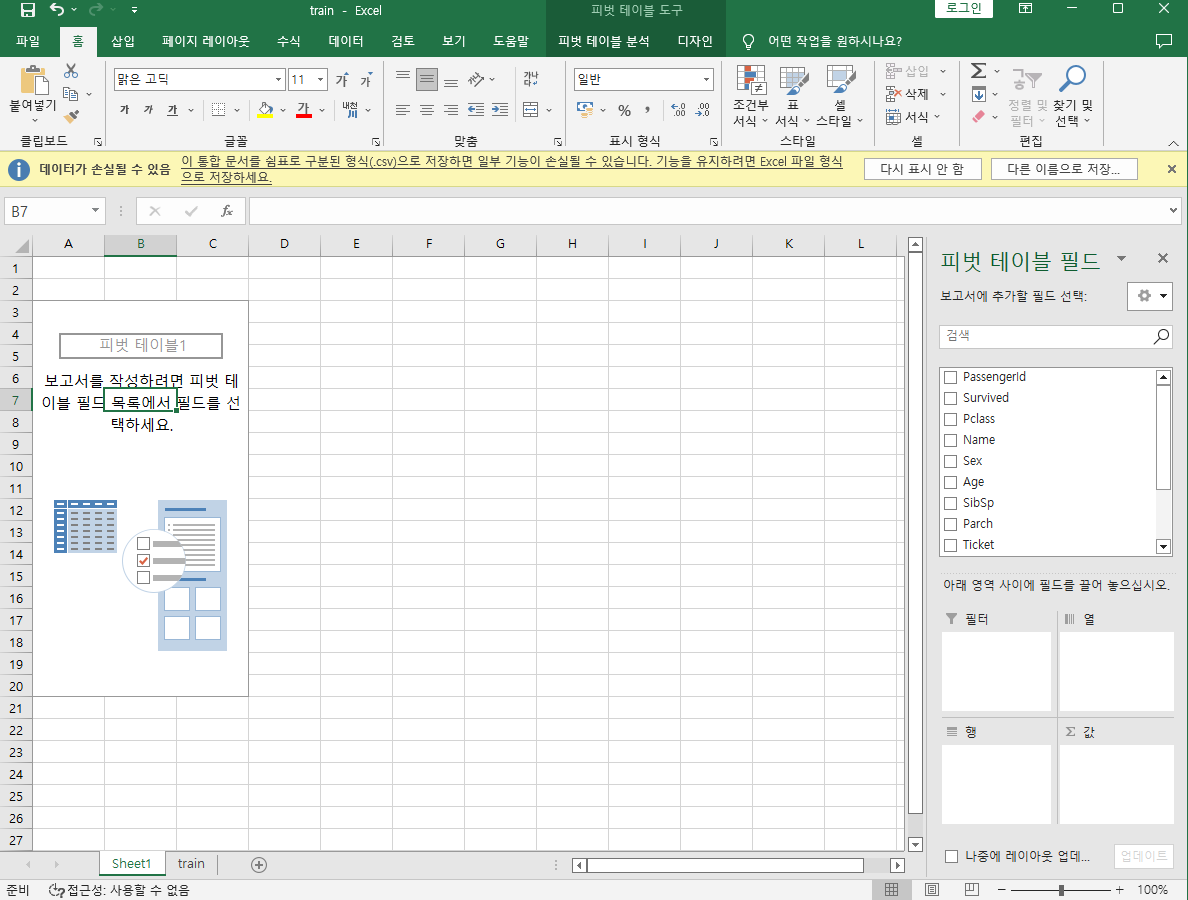Click the align text right icon
1188x900 pixels.
click(451, 110)
